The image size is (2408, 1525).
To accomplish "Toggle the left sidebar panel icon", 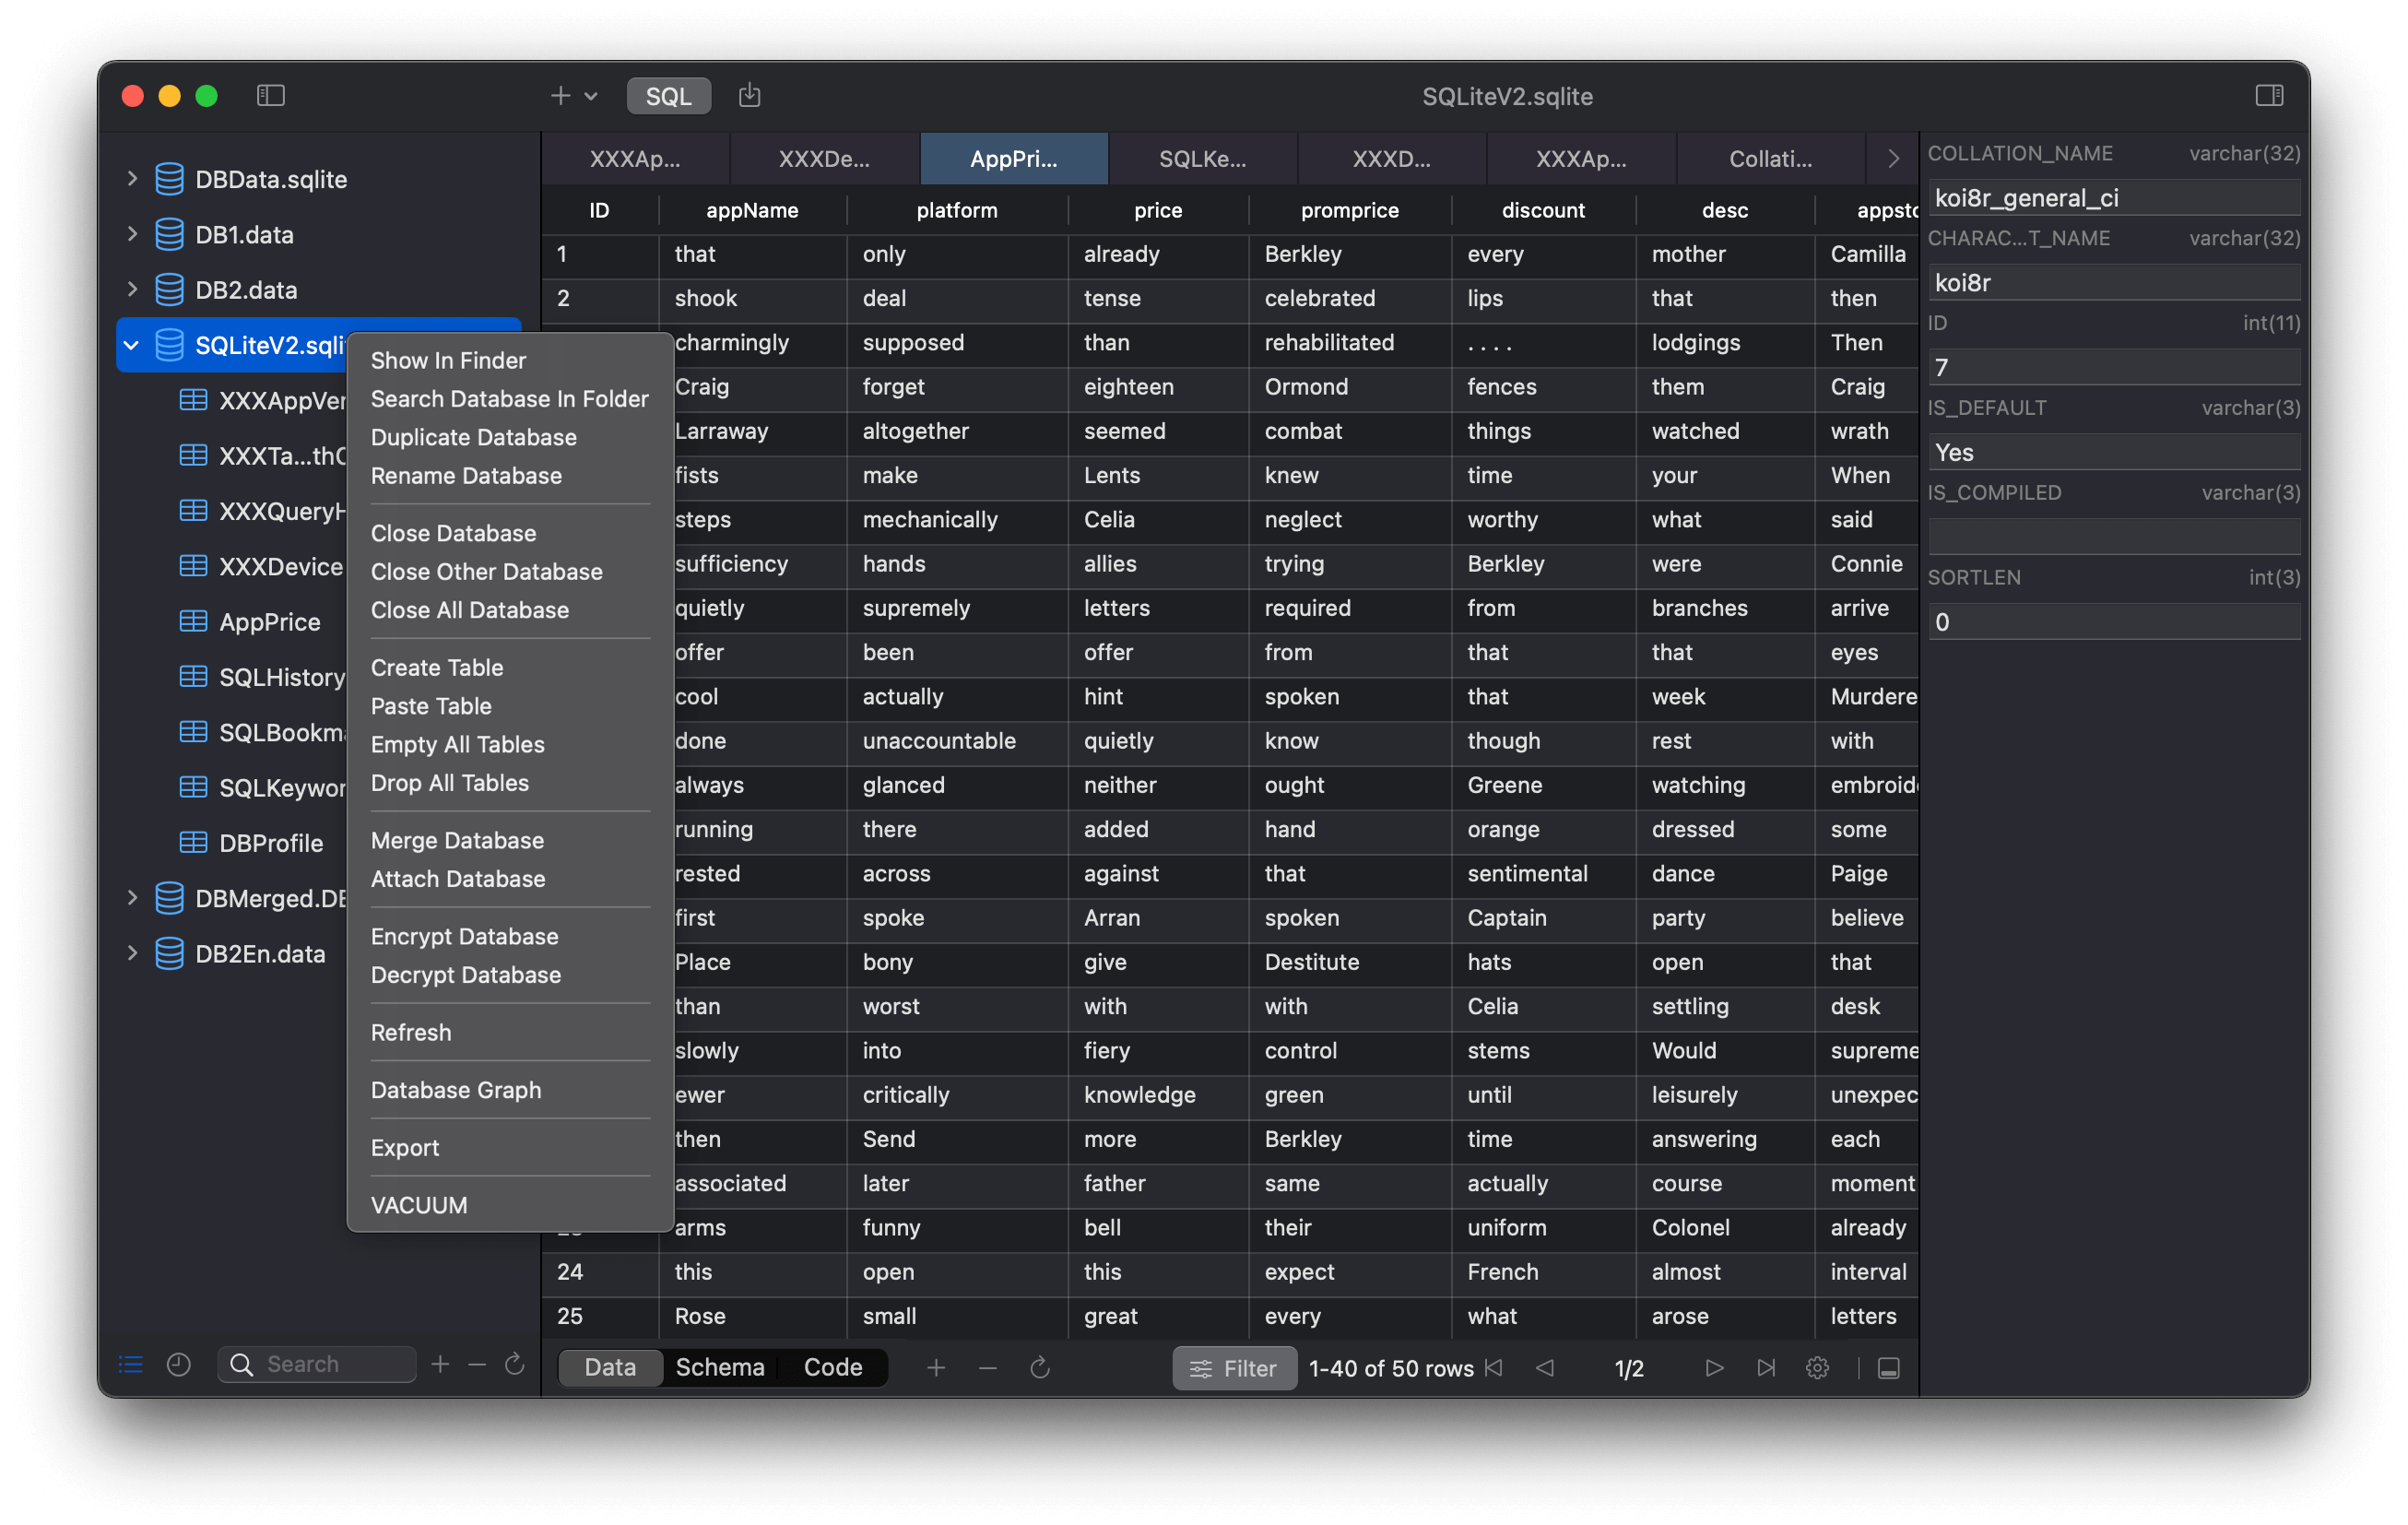I will click(x=270, y=96).
